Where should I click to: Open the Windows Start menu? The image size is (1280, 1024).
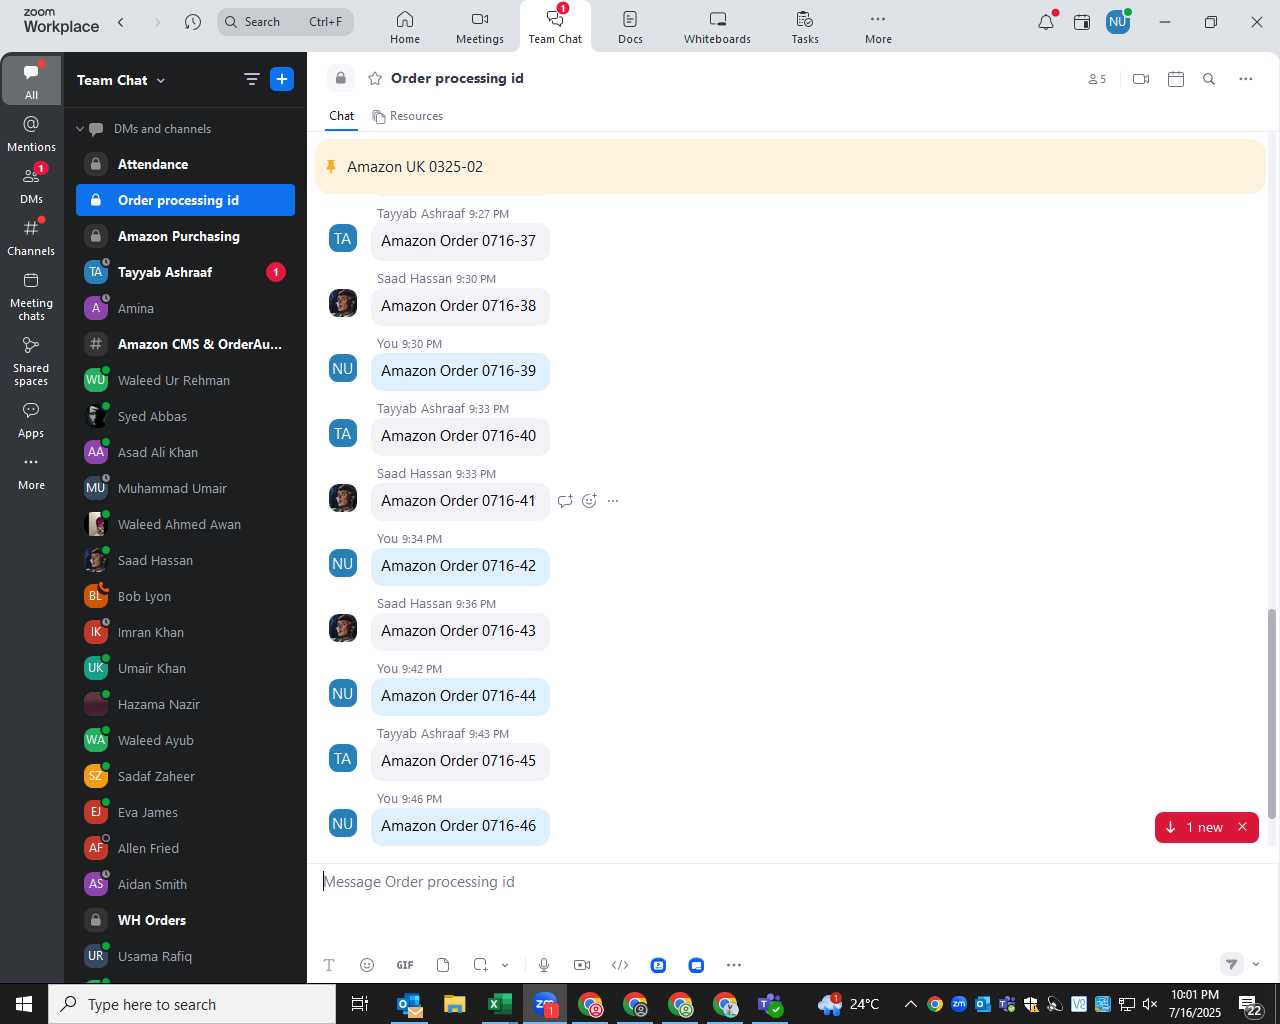(x=24, y=1004)
